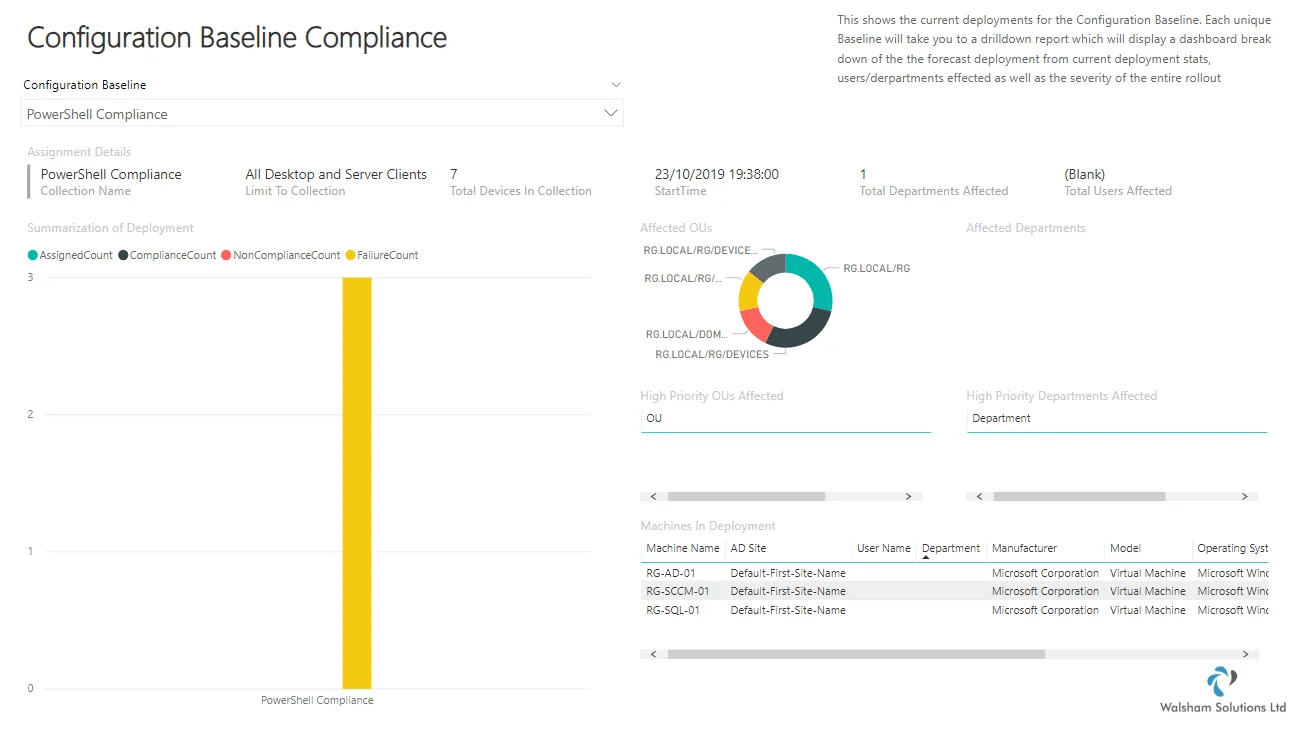Viewport: 1299px width, 732px height.
Task: Open the PowerShell Compliance baseline dropdown
Action: pyautogui.click(x=322, y=114)
